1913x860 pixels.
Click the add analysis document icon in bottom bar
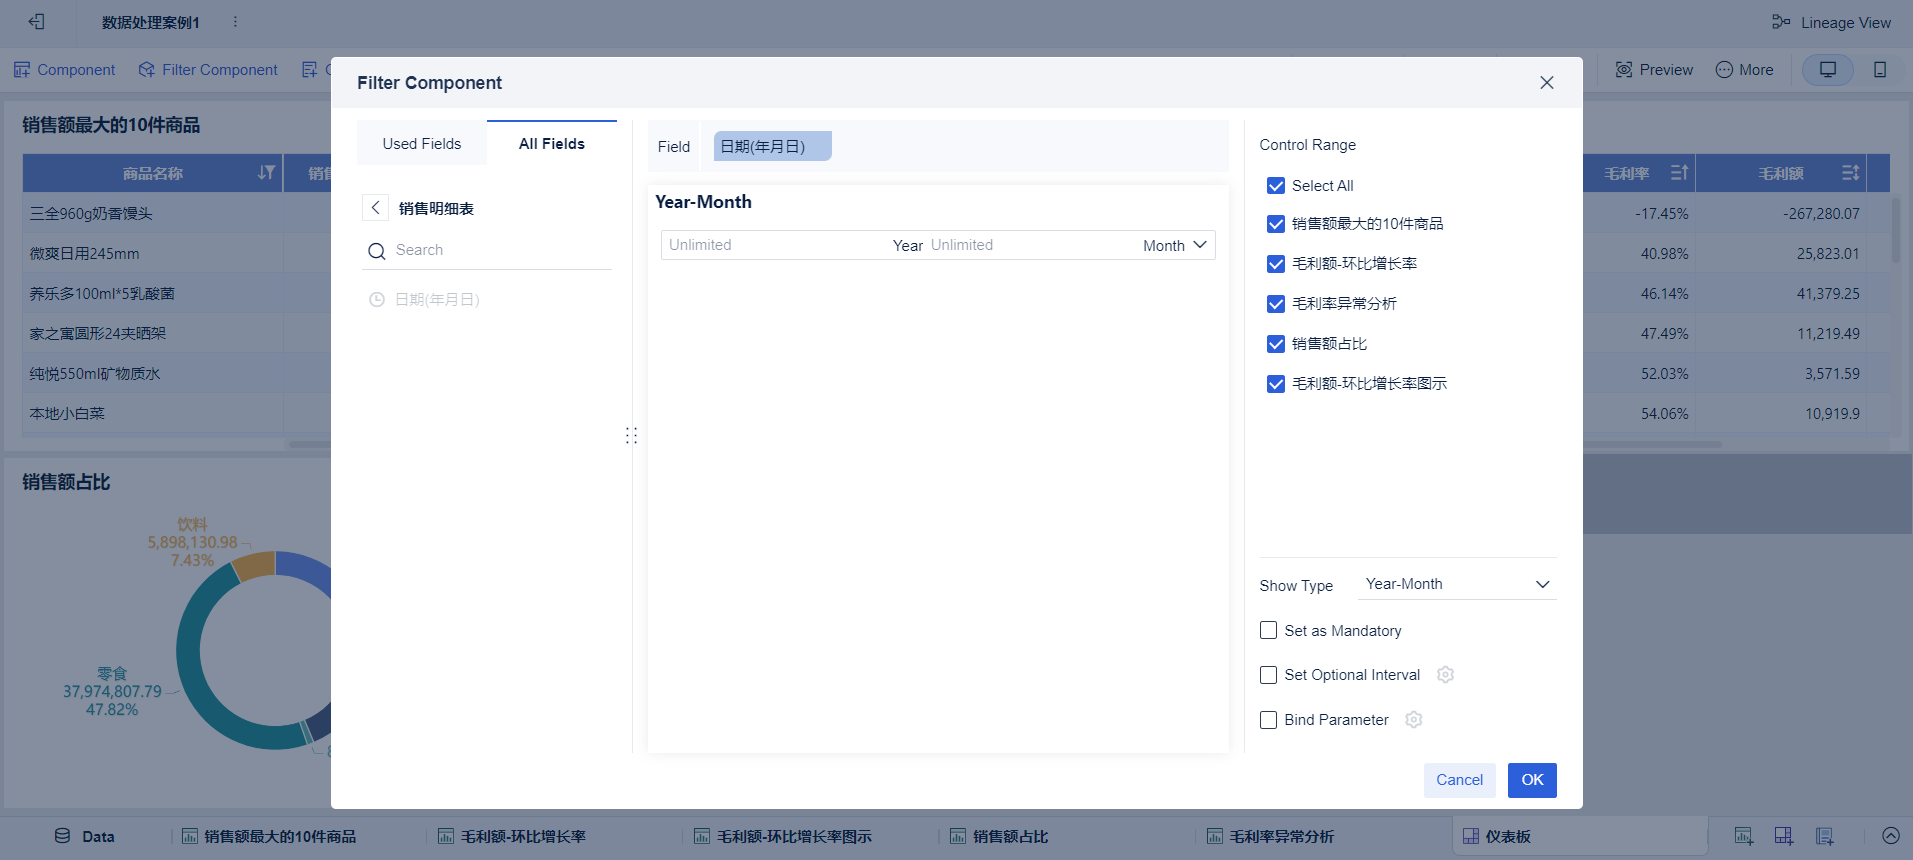1825,836
